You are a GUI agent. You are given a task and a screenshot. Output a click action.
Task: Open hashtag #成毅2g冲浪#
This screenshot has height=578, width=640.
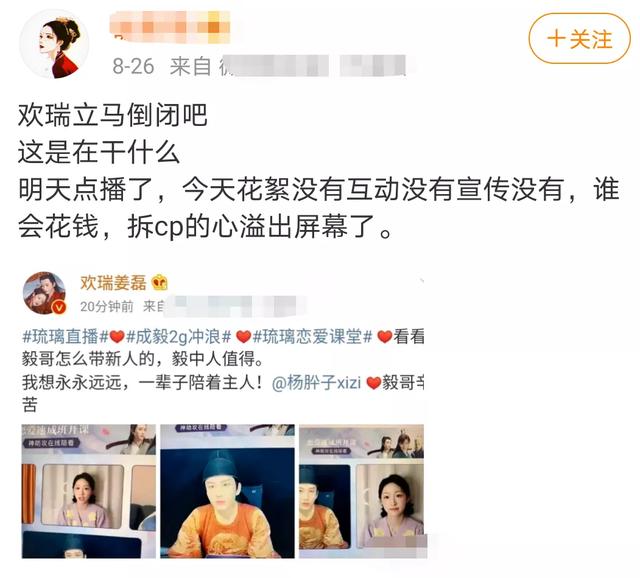click(x=179, y=337)
